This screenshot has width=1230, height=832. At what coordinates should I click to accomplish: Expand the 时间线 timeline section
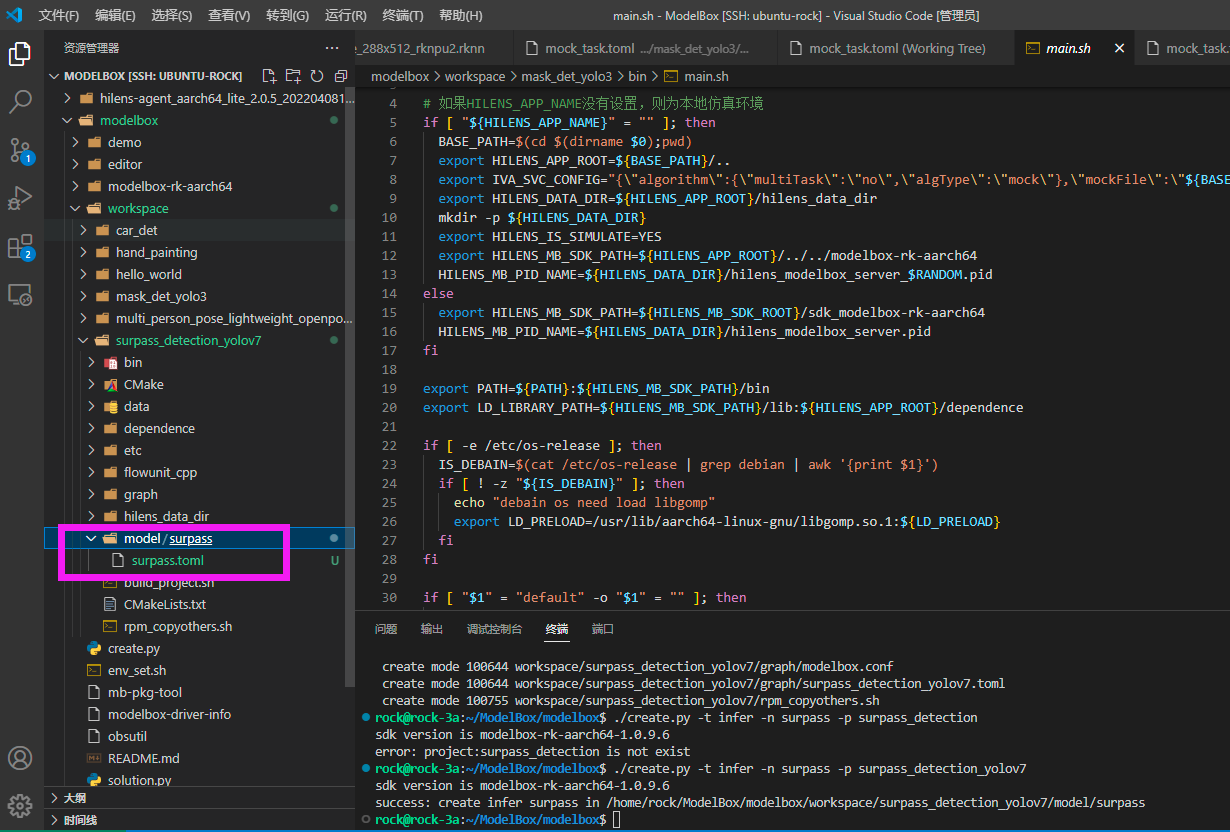(80, 820)
